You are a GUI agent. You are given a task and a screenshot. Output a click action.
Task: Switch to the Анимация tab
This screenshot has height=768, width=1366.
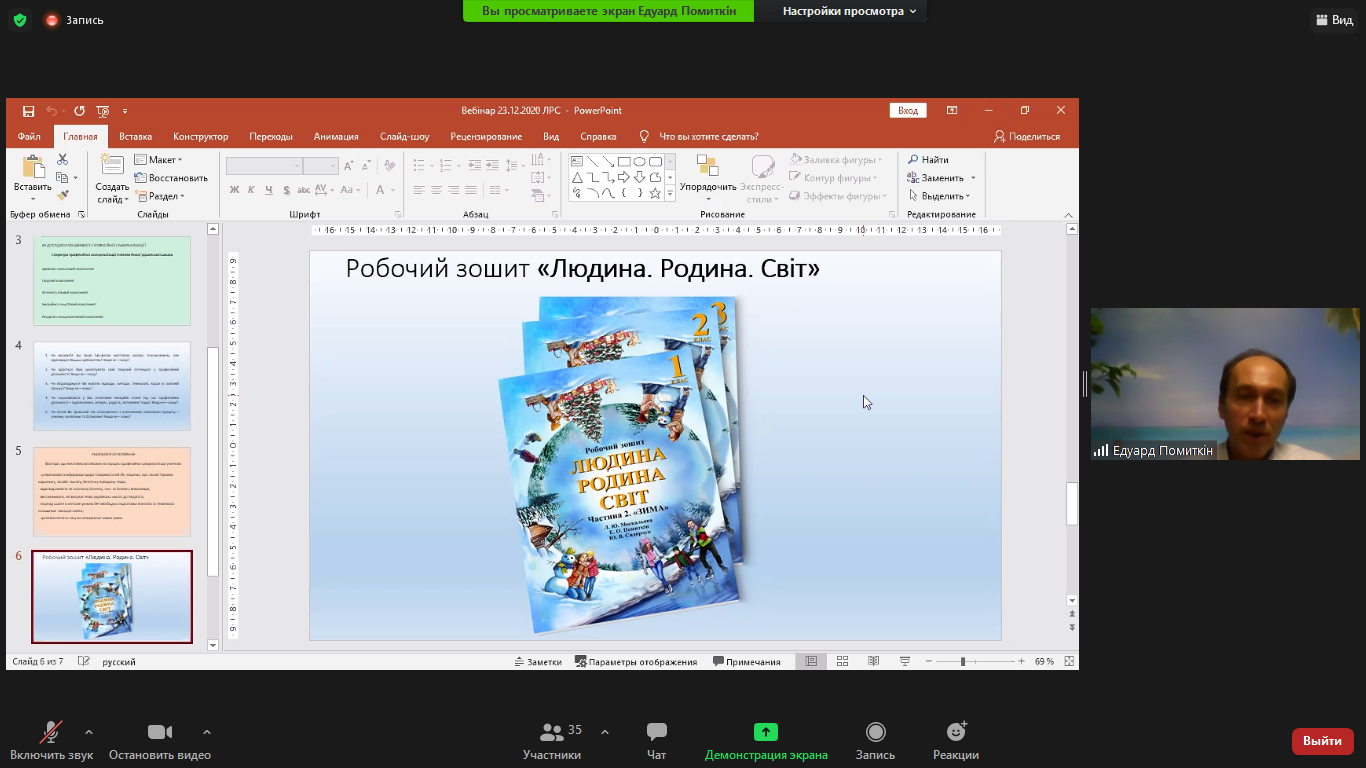(x=336, y=137)
